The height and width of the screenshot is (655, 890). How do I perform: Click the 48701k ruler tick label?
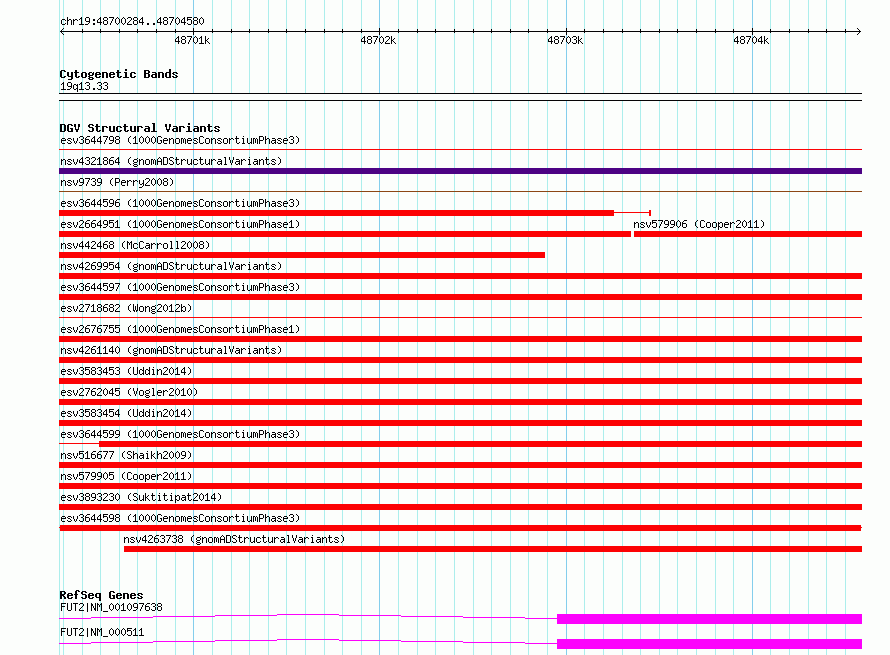[x=192, y=40]
